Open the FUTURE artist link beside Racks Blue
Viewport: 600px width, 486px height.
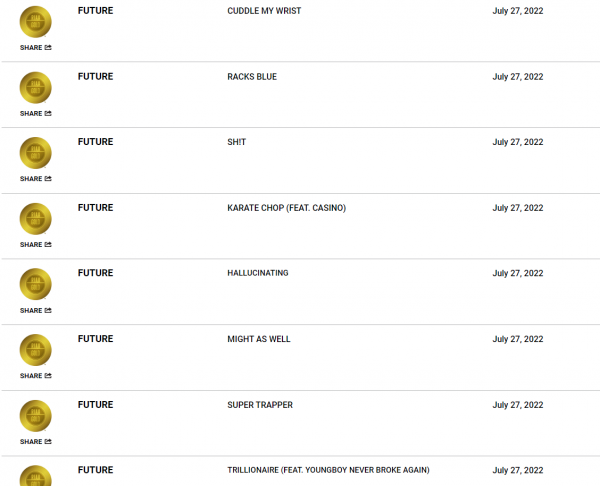click(x=96, y=77)
